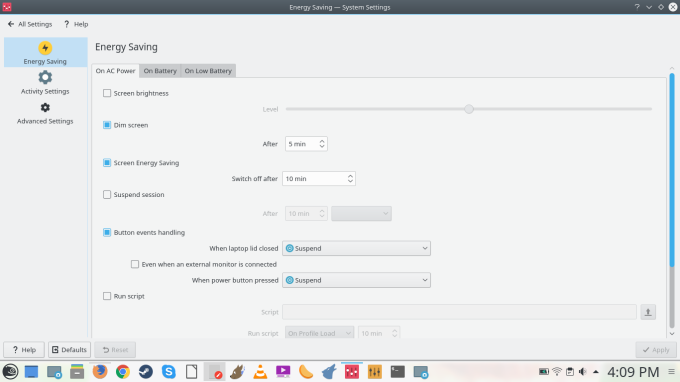The width and height of the screenshot is (680, 382).
Task: Select the On AC Power tab
Action: click(115, 71)
